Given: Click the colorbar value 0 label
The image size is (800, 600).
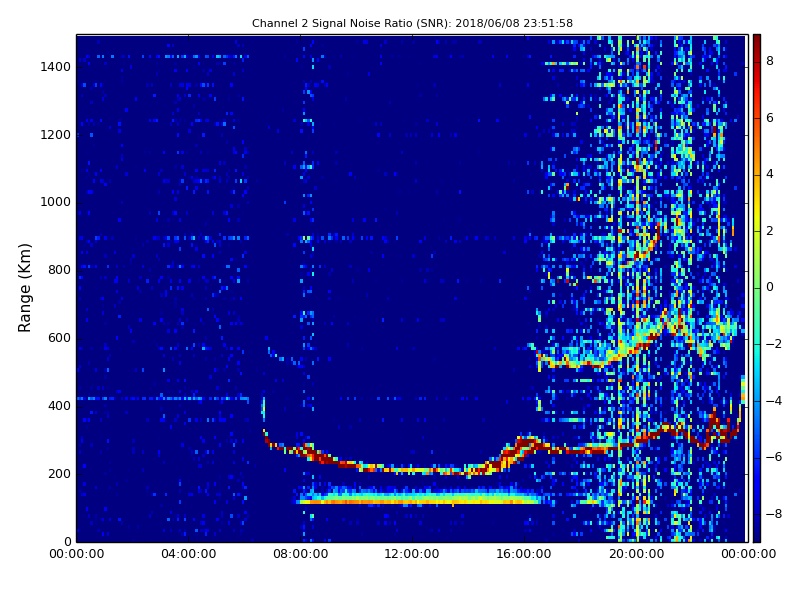Looking at the screenshot, I should click(770, 287).
